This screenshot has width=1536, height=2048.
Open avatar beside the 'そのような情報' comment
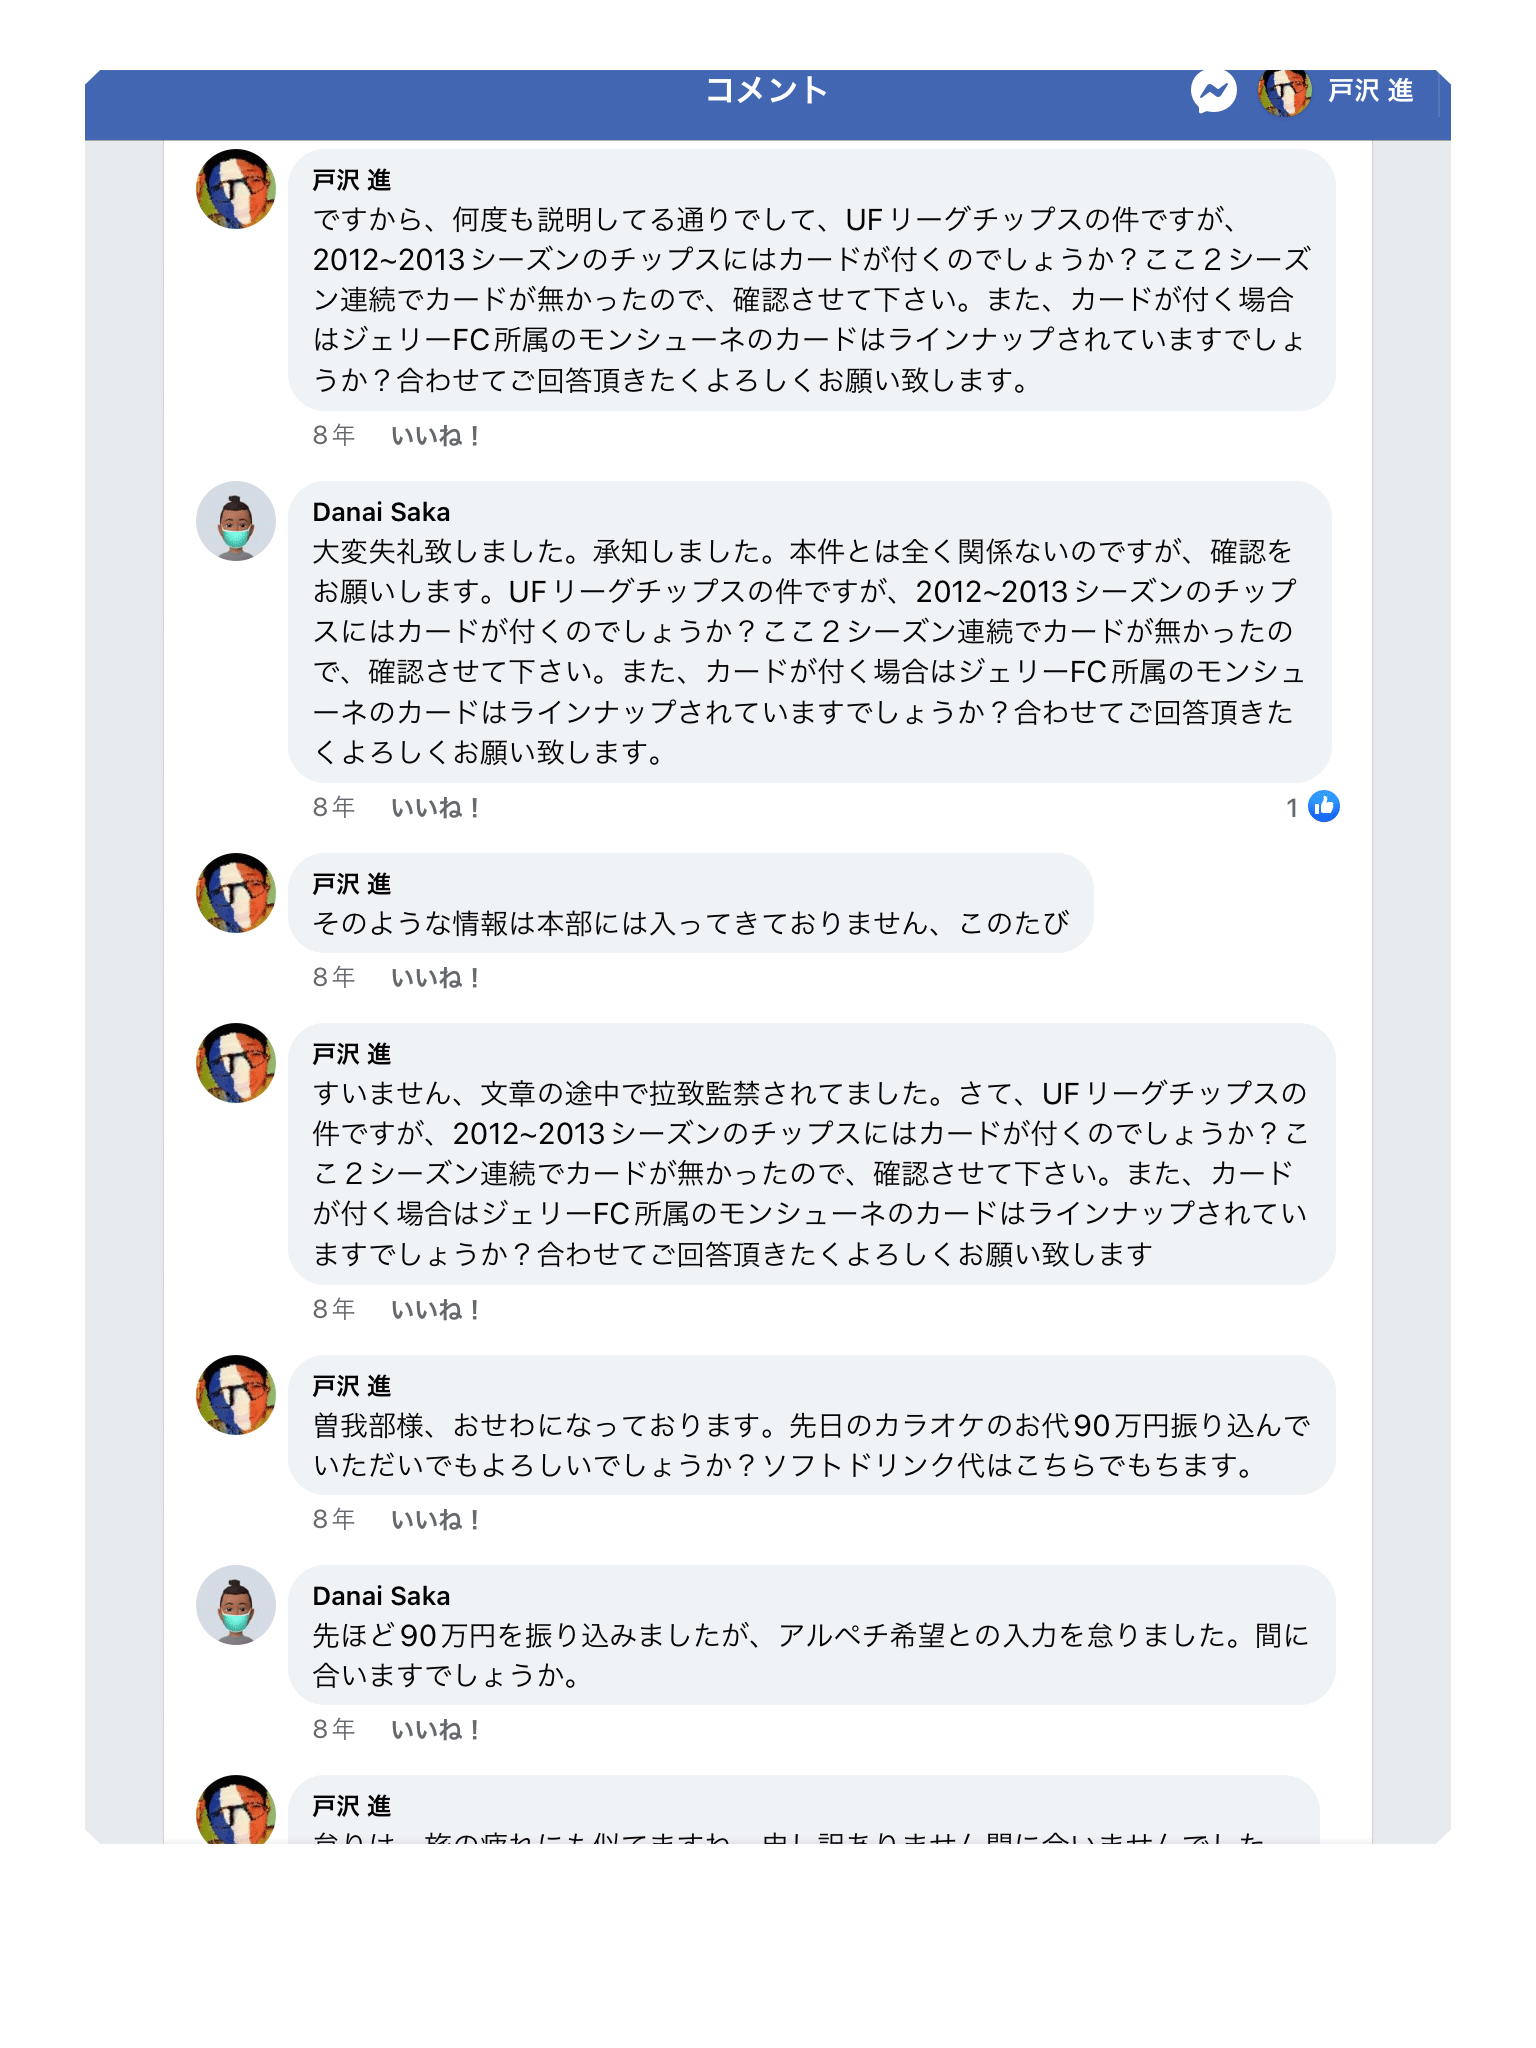[236, 893]
